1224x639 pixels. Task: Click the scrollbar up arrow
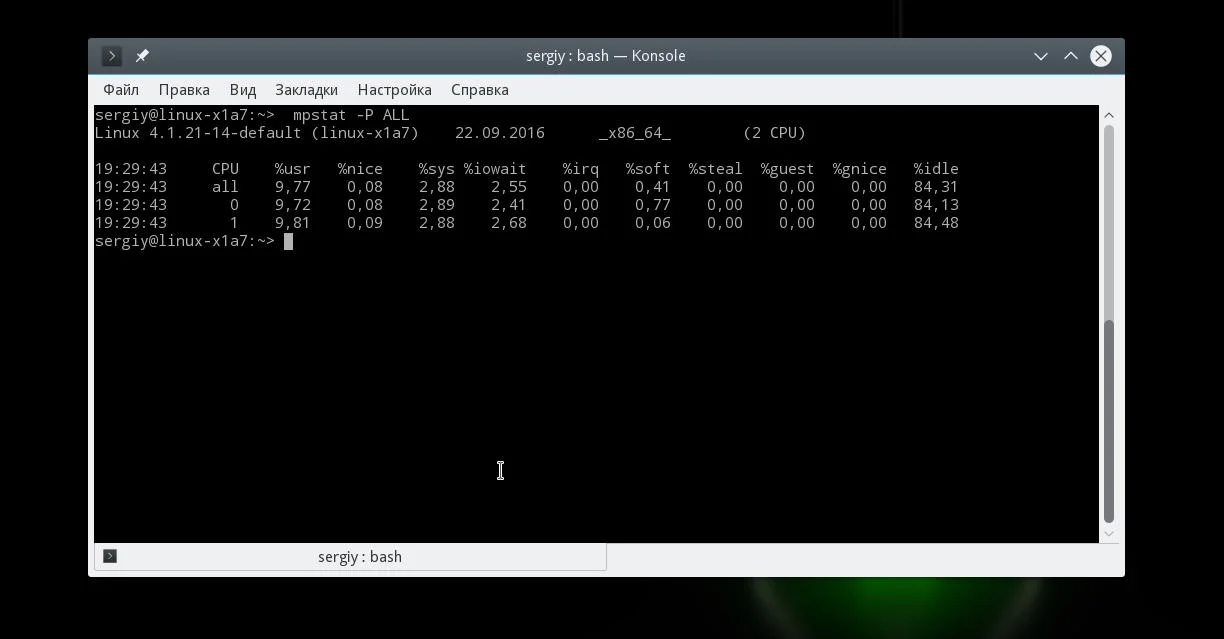pyautogui.click(x=1108, y=115)
